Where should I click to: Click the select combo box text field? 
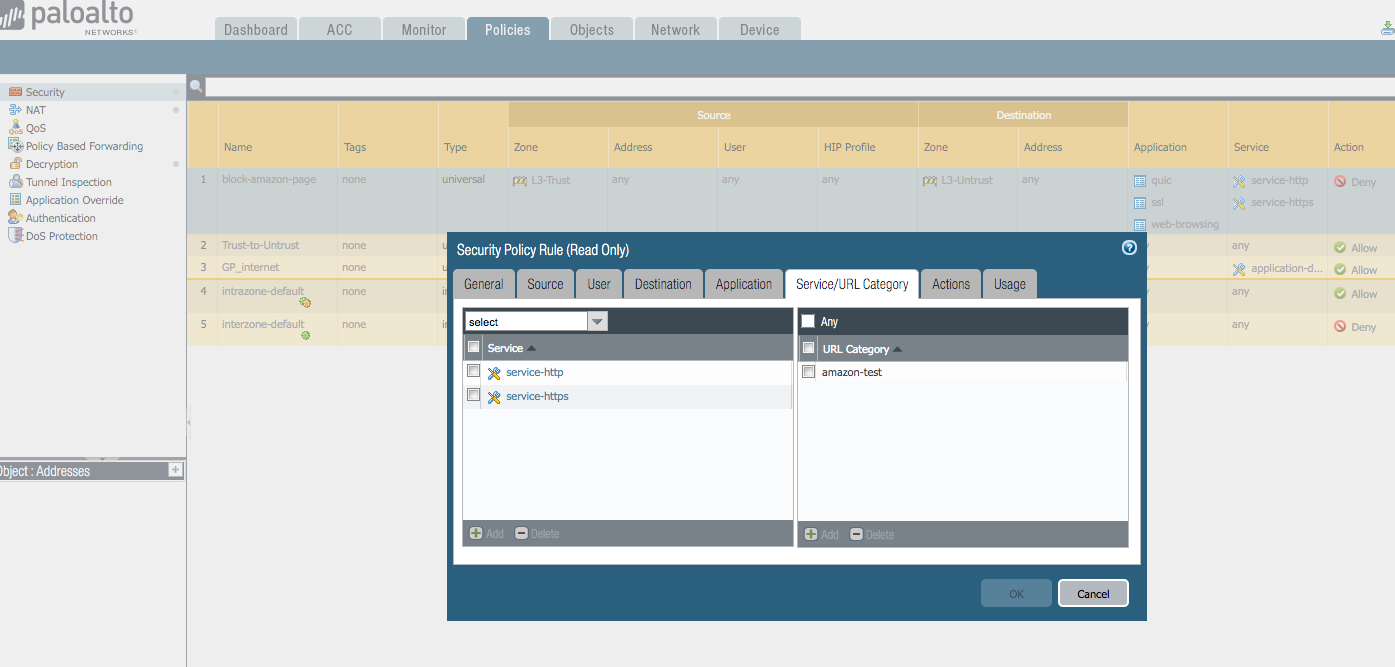[x=526, y=322]
